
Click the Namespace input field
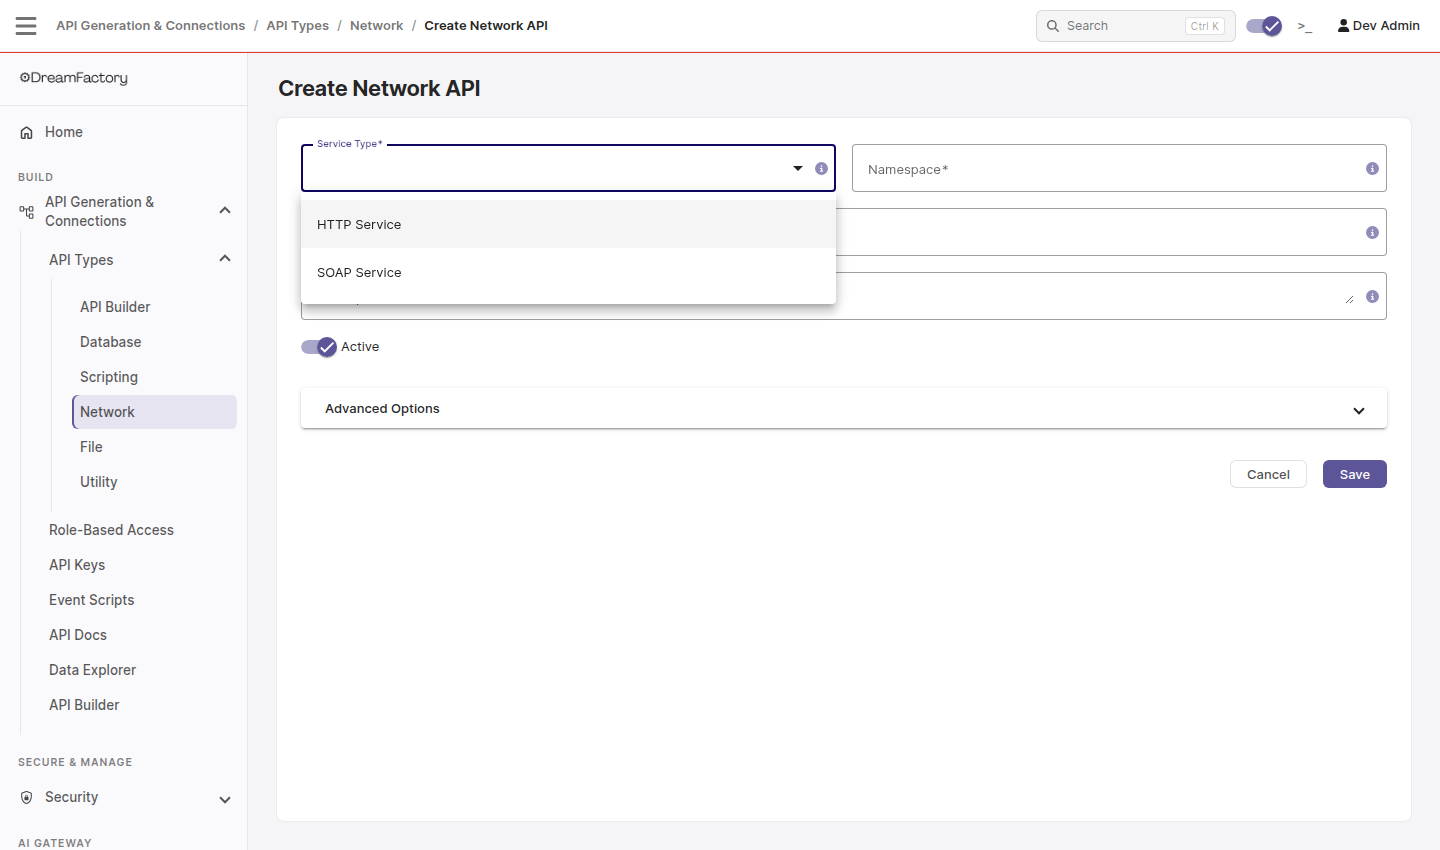[1119, 168]
